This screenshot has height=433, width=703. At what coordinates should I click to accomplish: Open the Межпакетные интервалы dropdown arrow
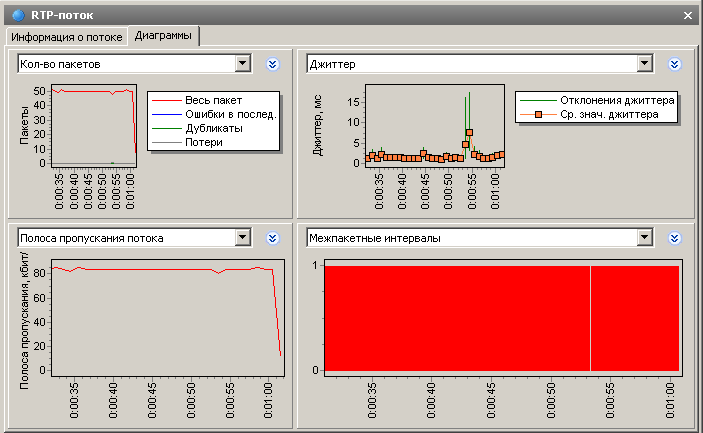click(644, 238)
